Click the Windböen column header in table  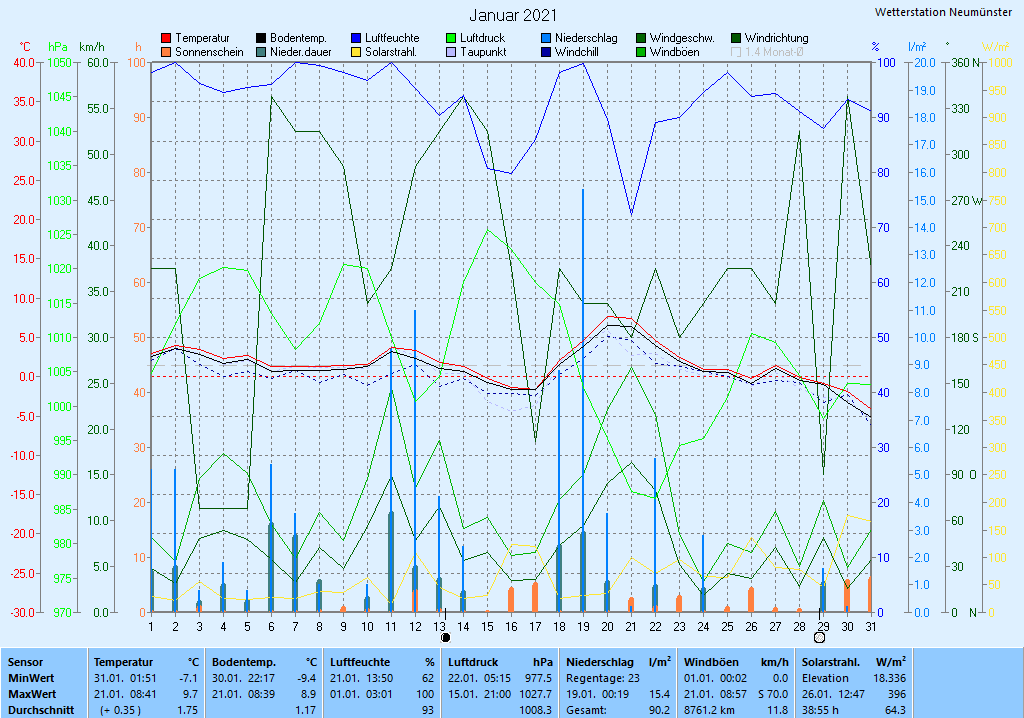click(x=711, y=662)
